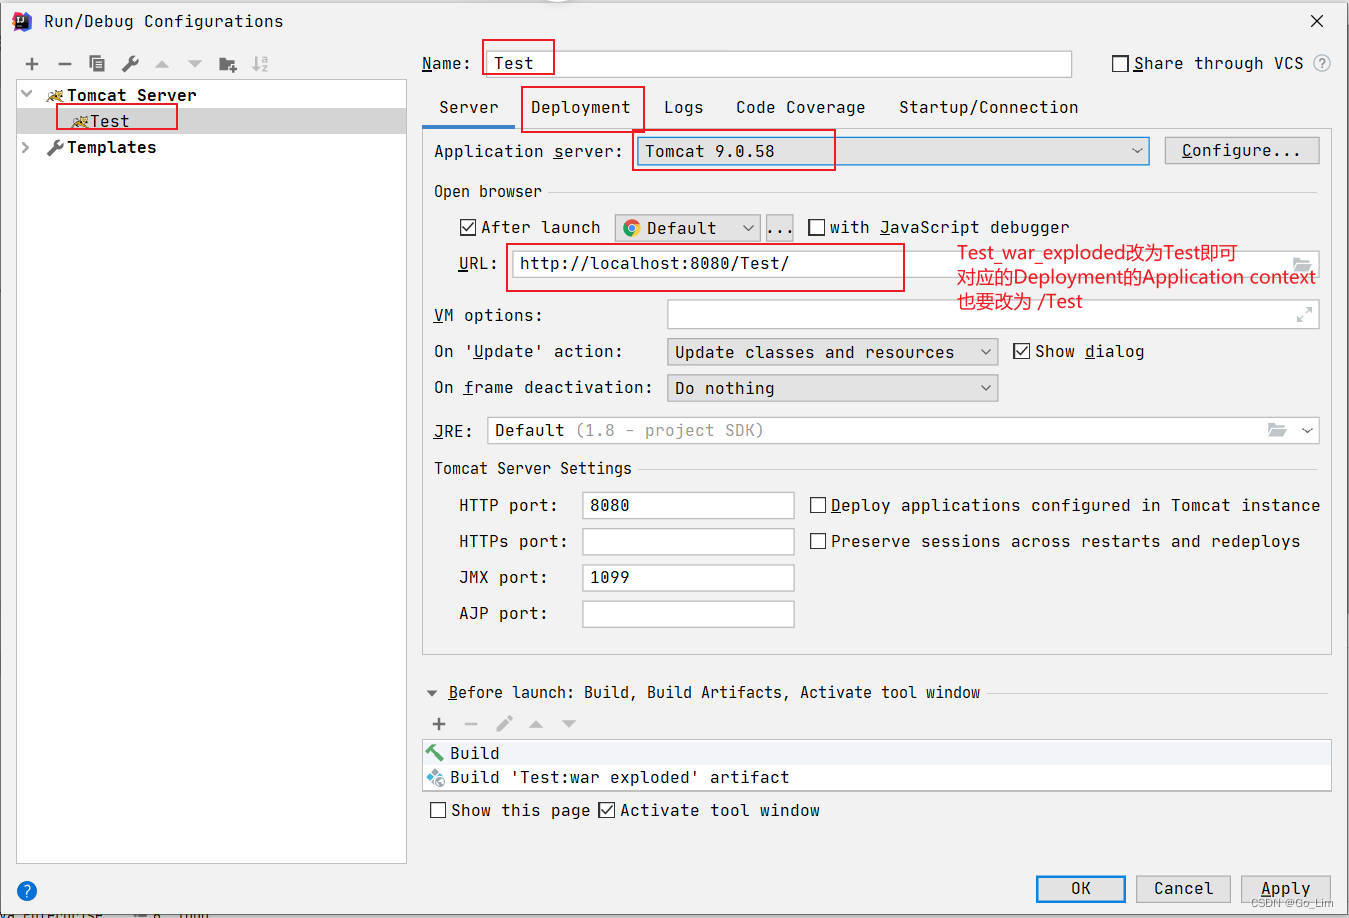Enable with JavaScript debugger
The image size is (1349, 918).
(817, 227)
